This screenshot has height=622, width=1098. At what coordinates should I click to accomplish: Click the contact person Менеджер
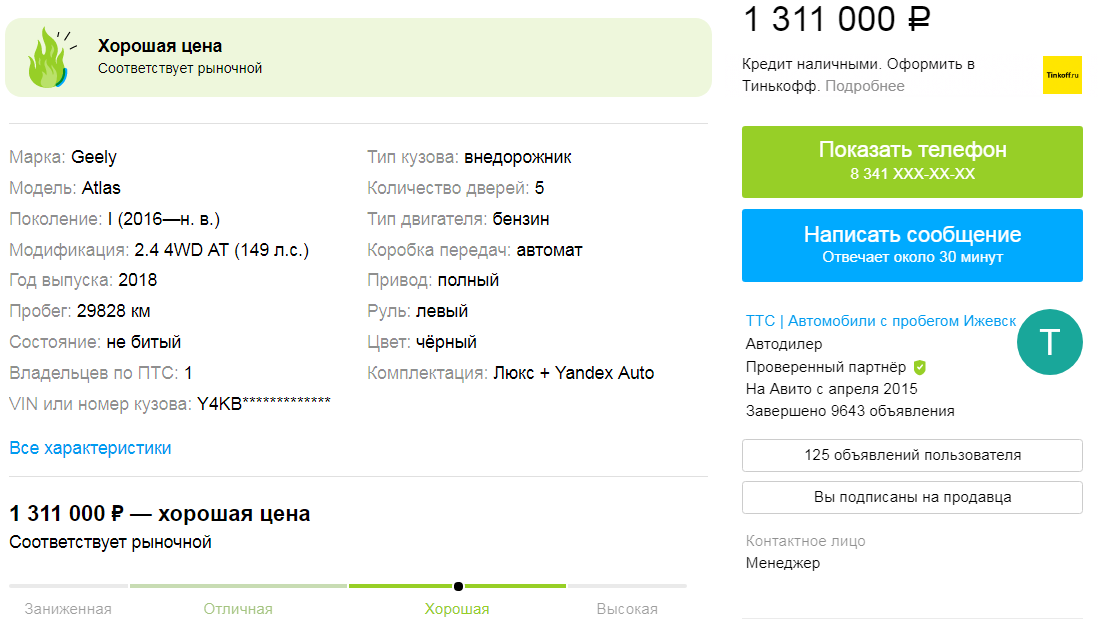783,563
